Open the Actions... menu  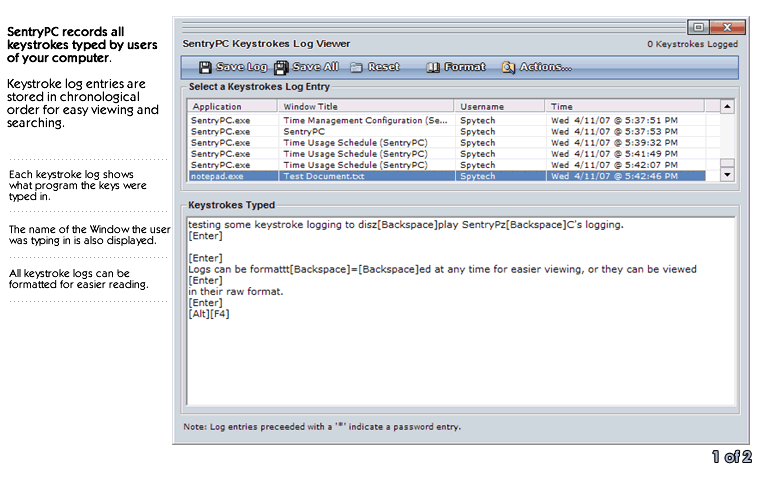(546, 66)
